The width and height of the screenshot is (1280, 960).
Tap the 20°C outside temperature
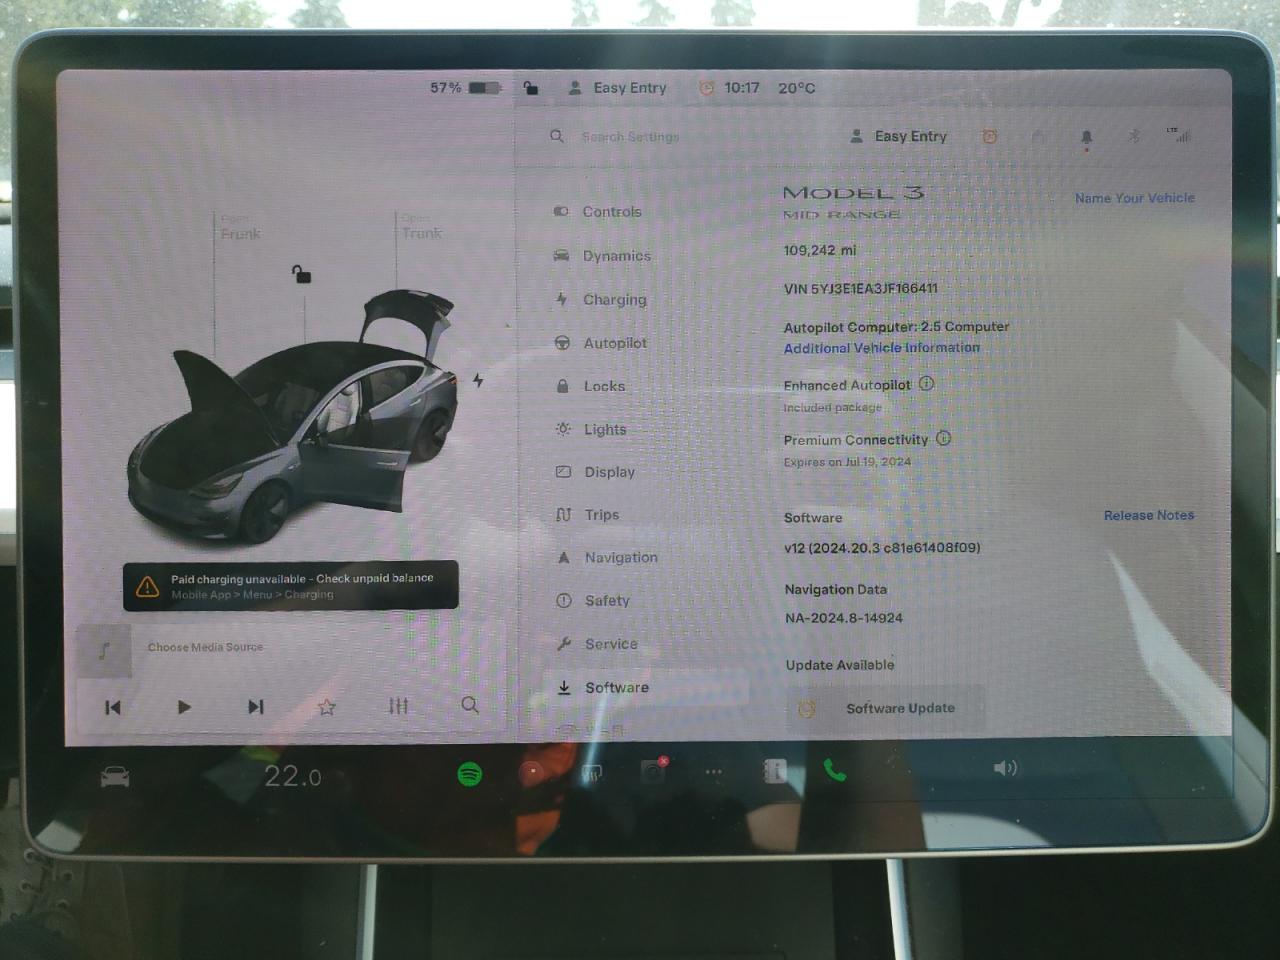796,88
